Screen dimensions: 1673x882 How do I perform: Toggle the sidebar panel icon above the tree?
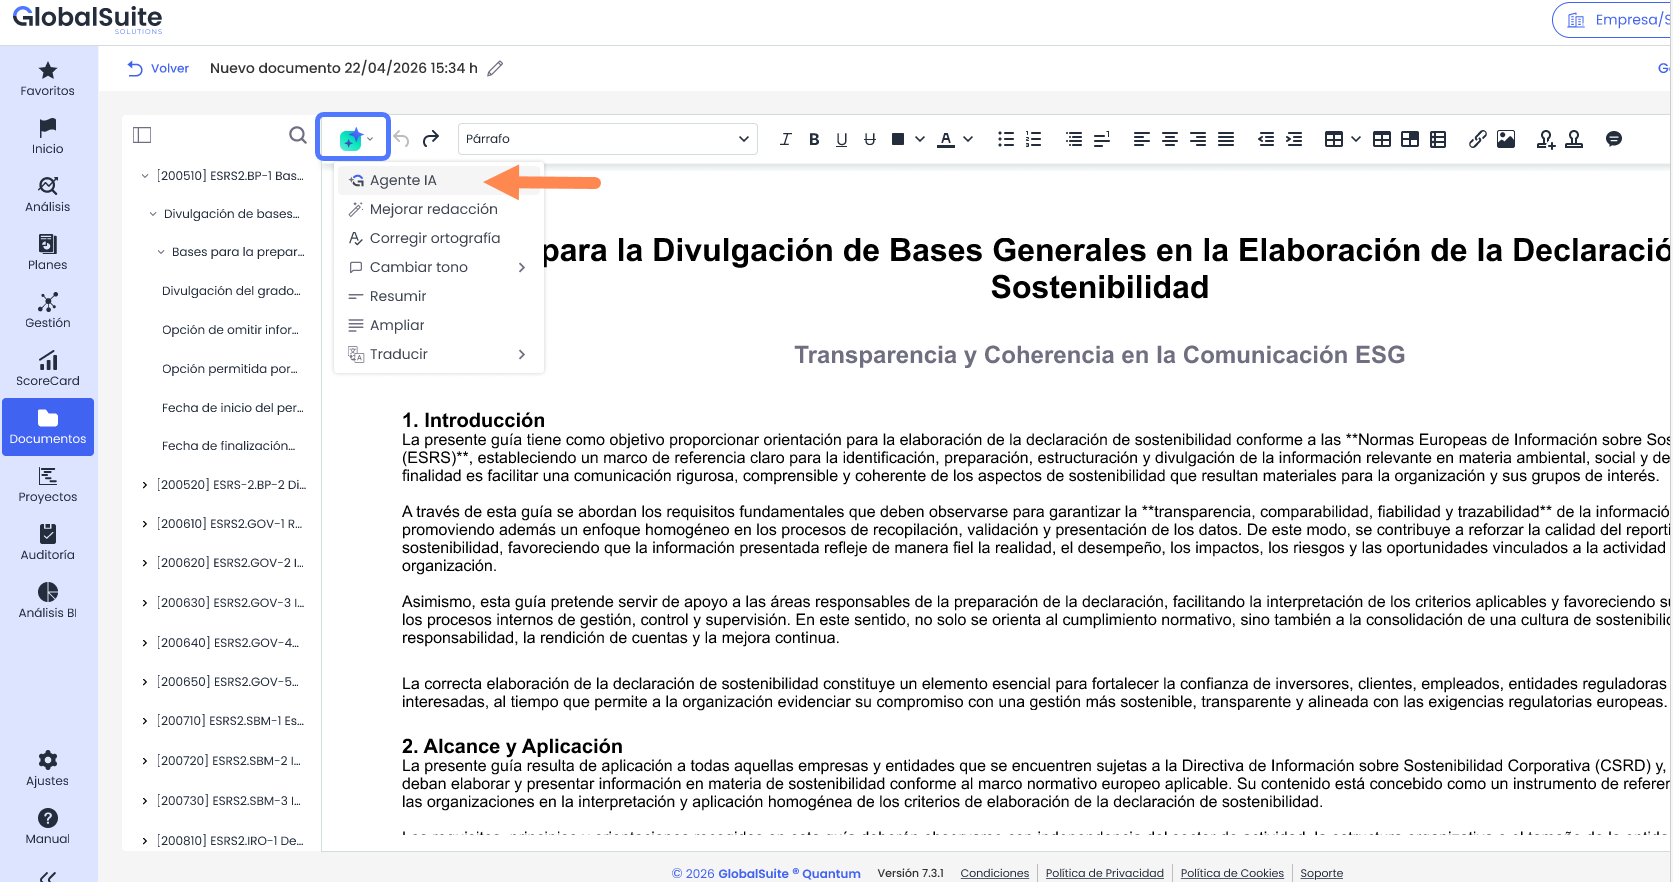pos(142,135)
